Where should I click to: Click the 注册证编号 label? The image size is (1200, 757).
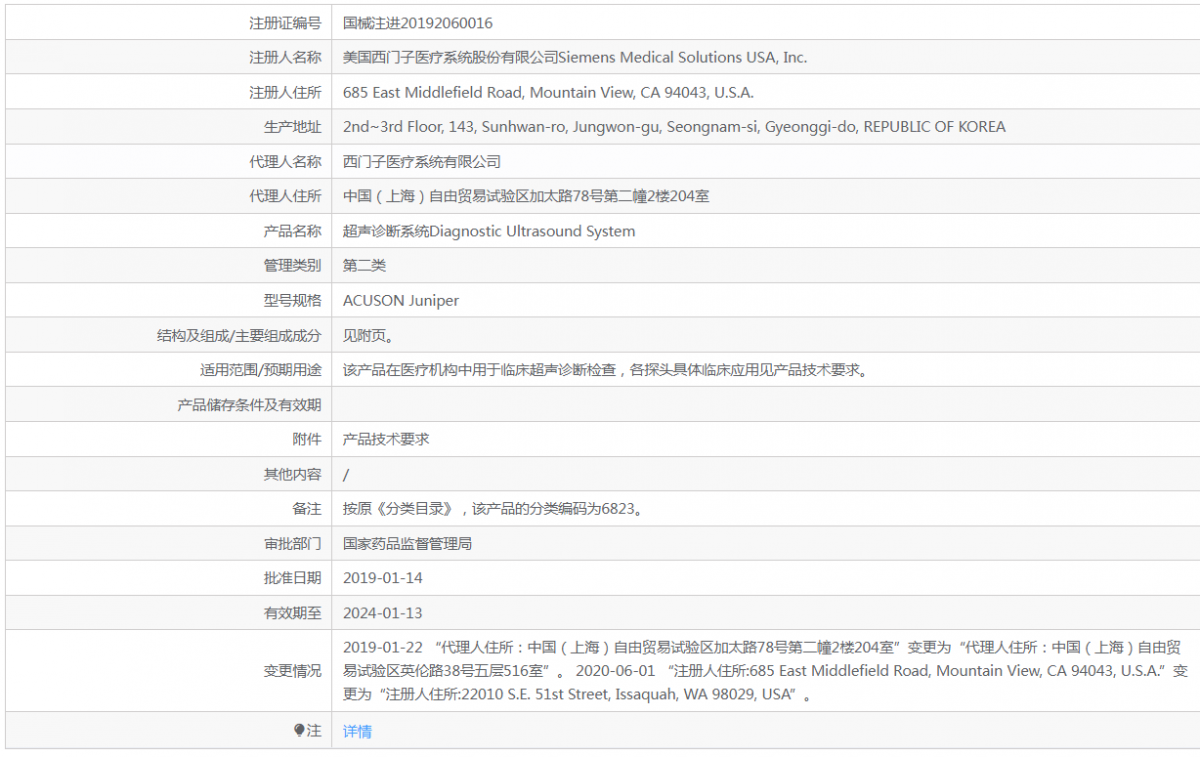[x=285, y=23]
